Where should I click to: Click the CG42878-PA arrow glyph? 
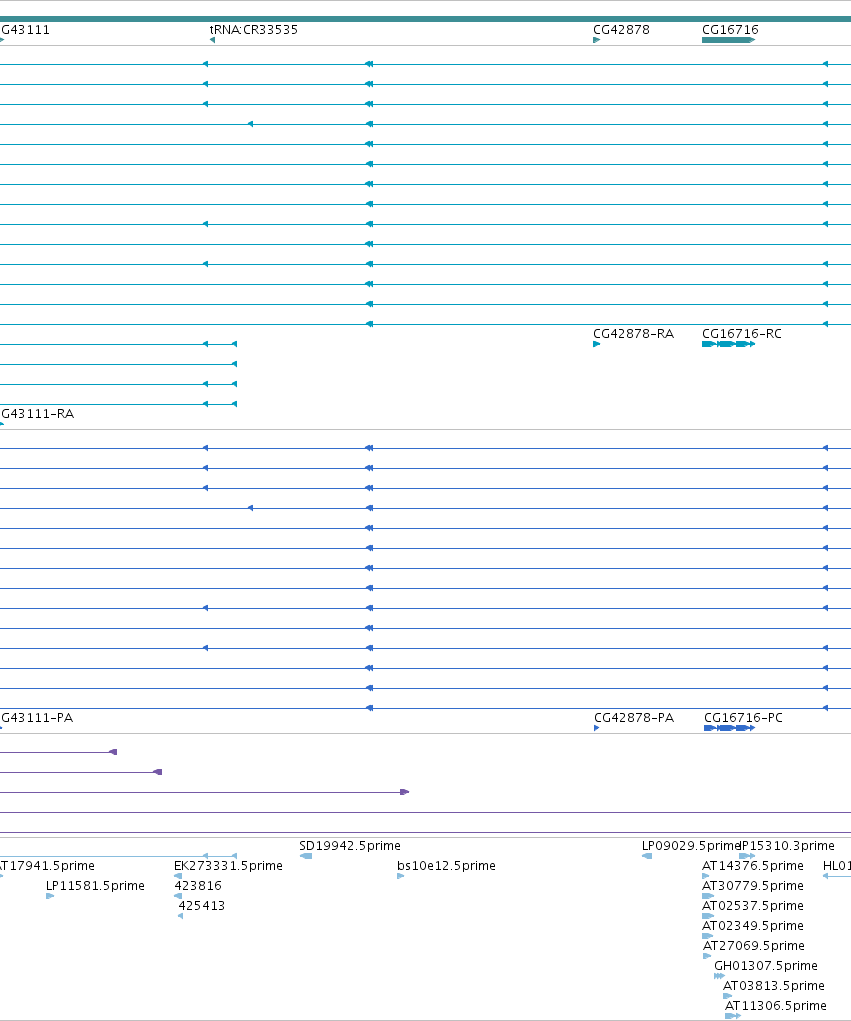click(596, 728)
